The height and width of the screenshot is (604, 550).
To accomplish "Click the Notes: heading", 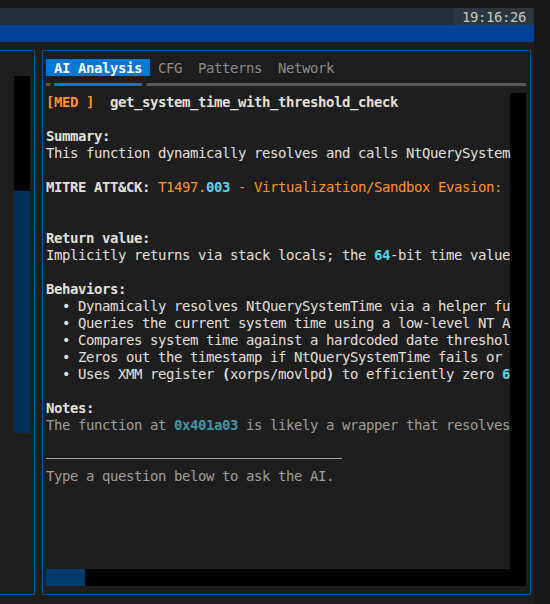I will [70, 408].
